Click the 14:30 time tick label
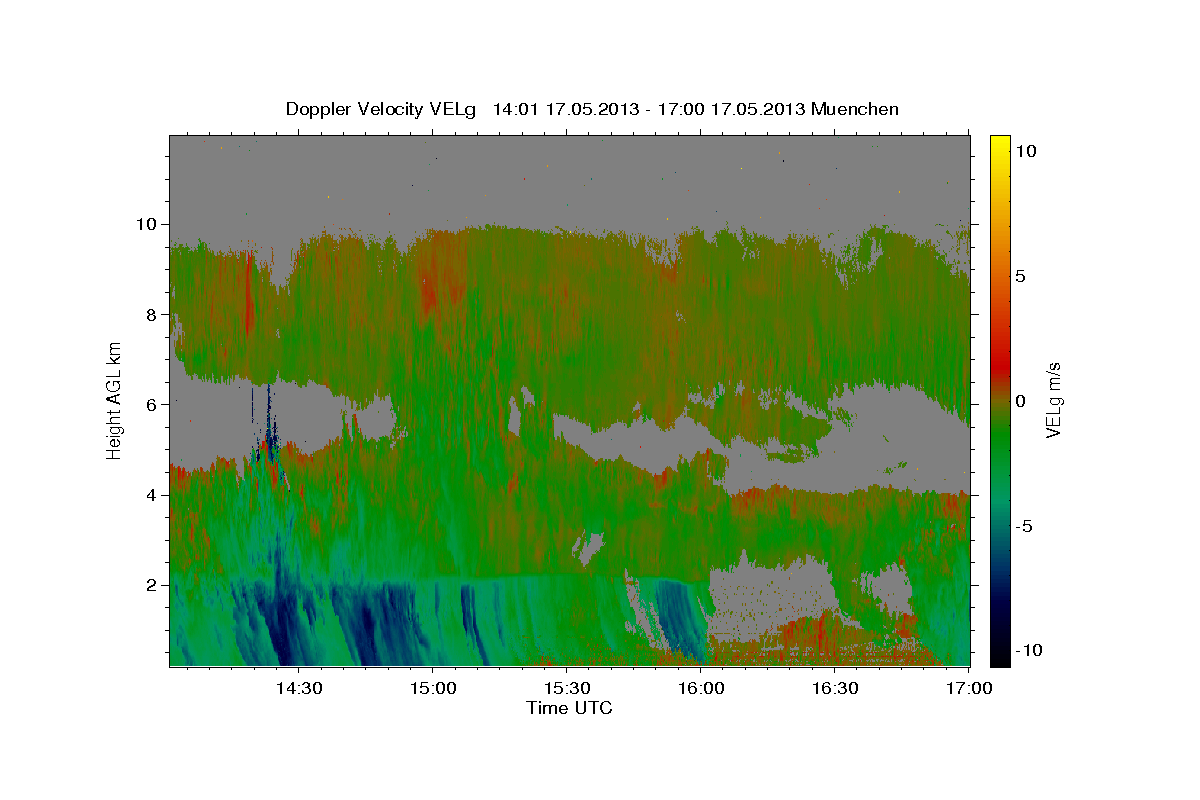Screen dimensions: 1200x800 [x=299, y=688]
